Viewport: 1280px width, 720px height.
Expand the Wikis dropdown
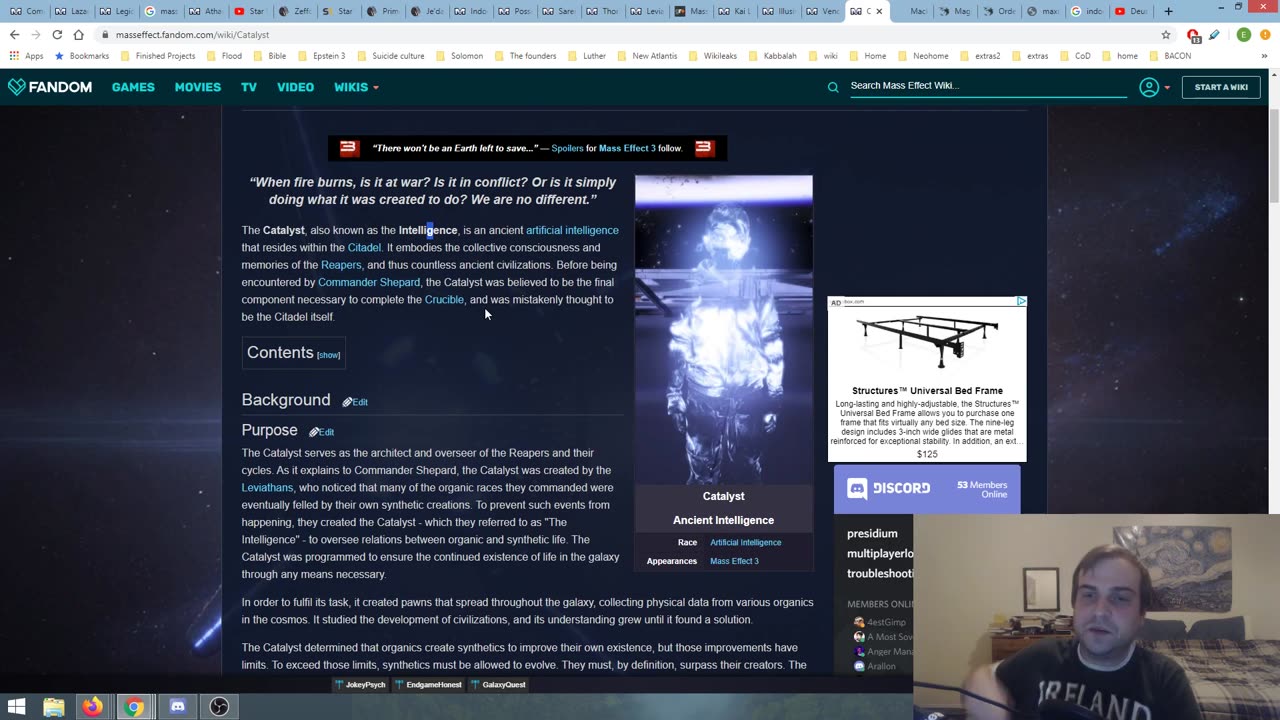click(356, 87)
